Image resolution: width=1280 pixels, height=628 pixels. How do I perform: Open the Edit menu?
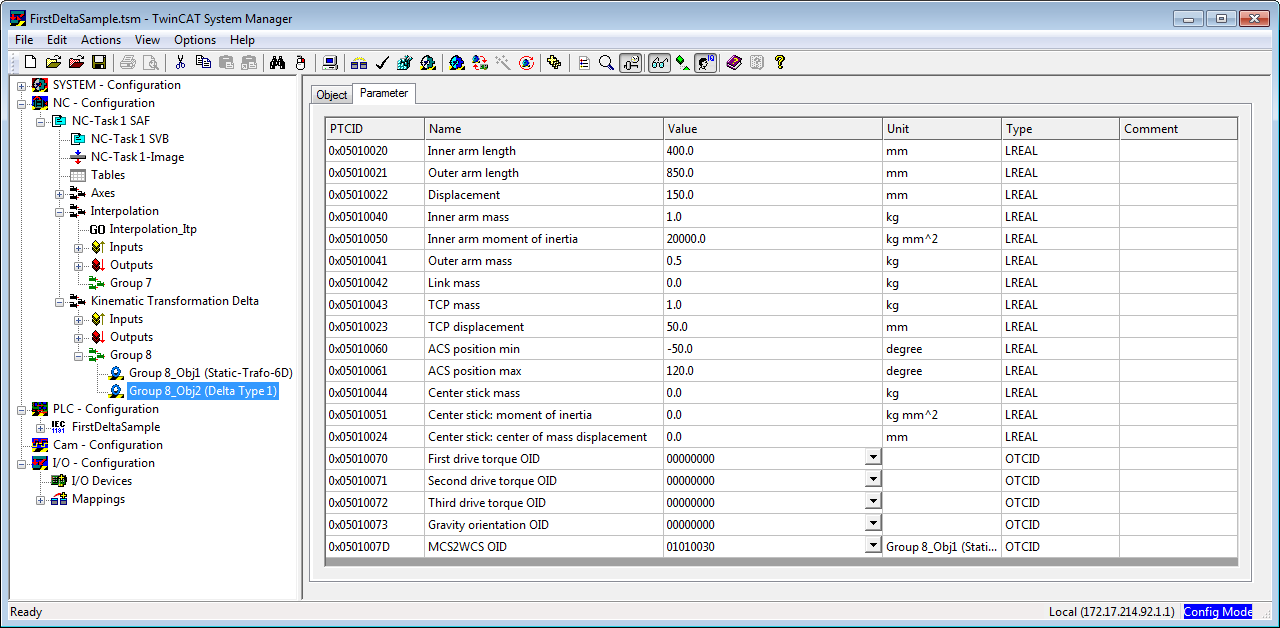click(x=57, y=40)
